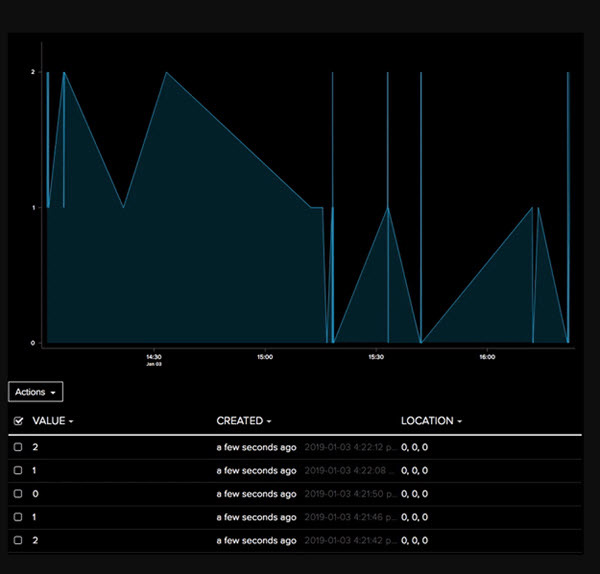Open the Actions dropdown button
600x574 pixels.
(x=36, y=392)
